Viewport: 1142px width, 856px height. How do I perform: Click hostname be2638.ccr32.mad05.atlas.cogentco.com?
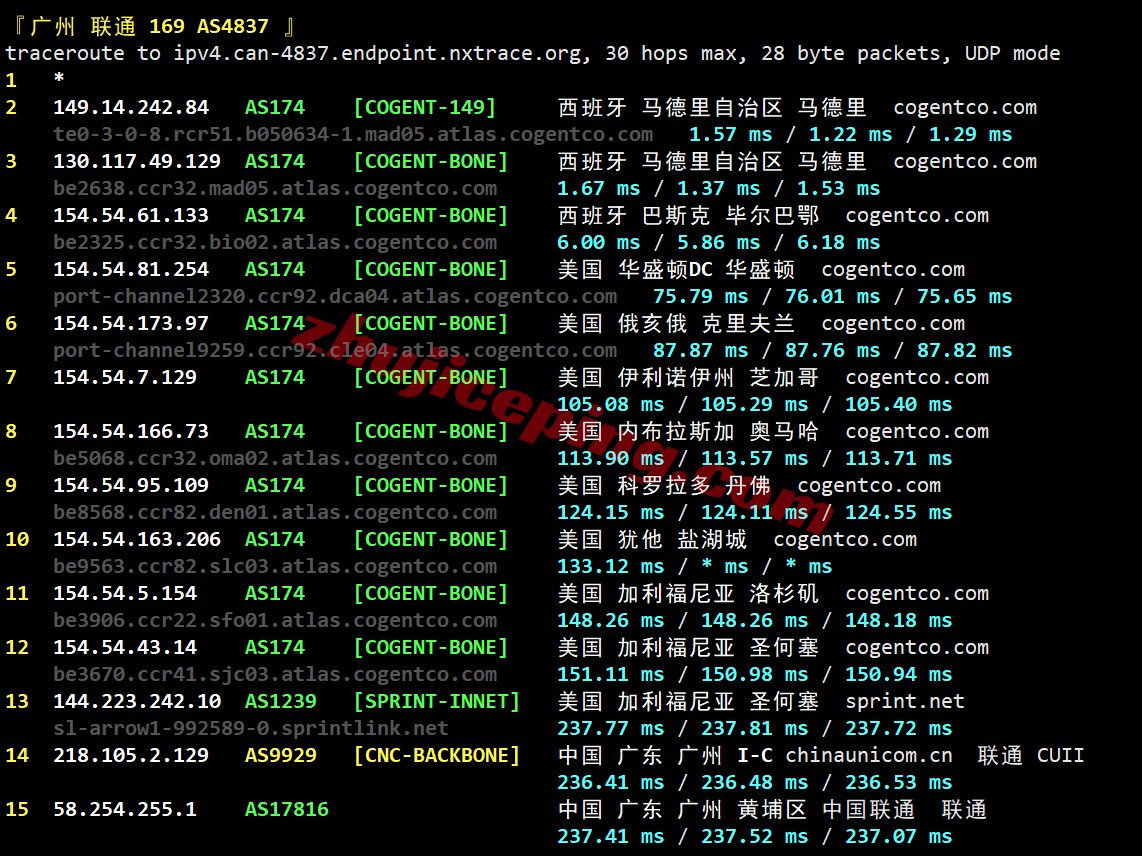275,189
